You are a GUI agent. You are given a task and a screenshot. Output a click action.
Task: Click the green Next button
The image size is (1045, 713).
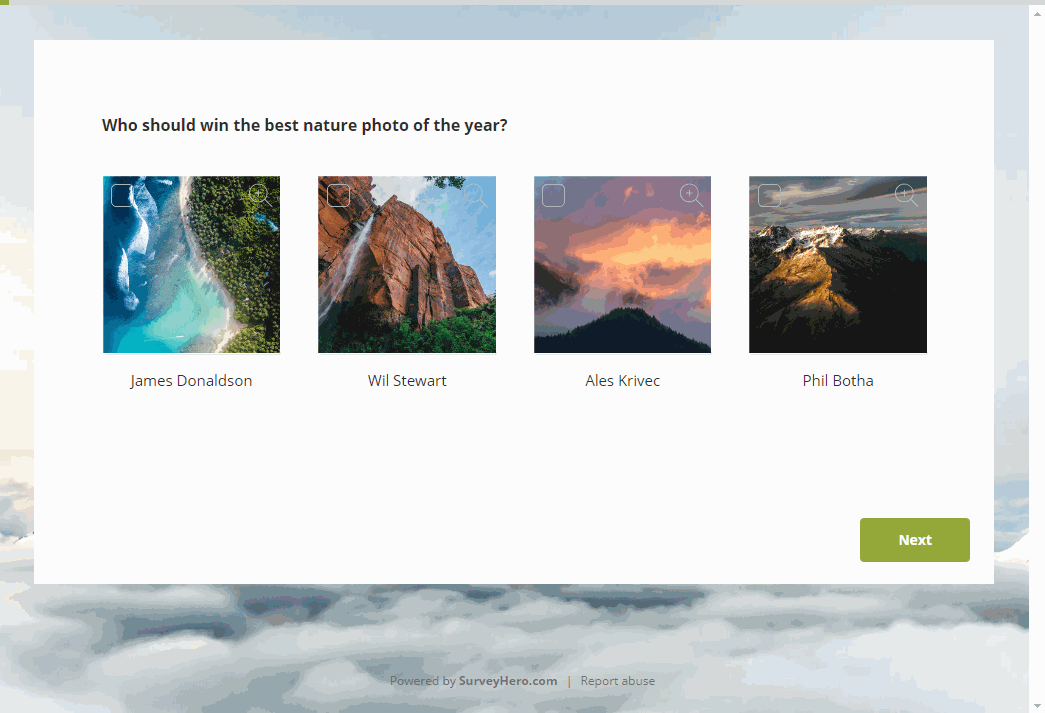pos(914,540)
